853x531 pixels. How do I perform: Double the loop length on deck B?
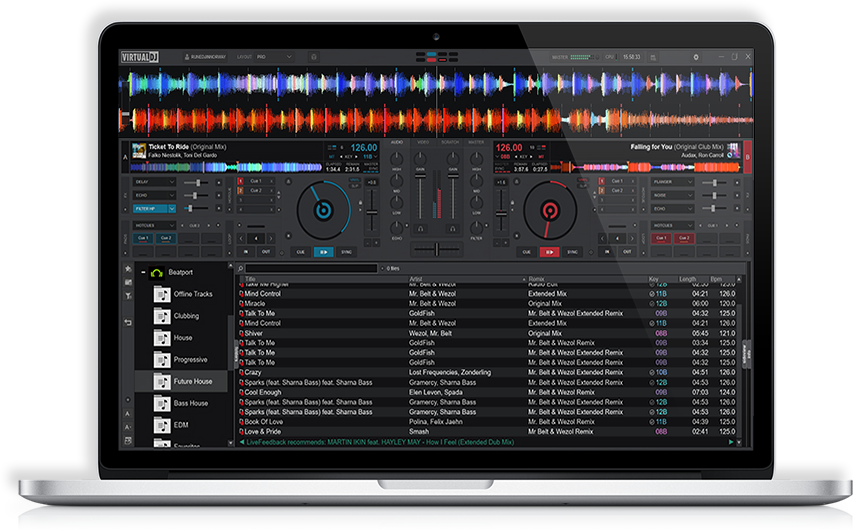pos(632,239)
